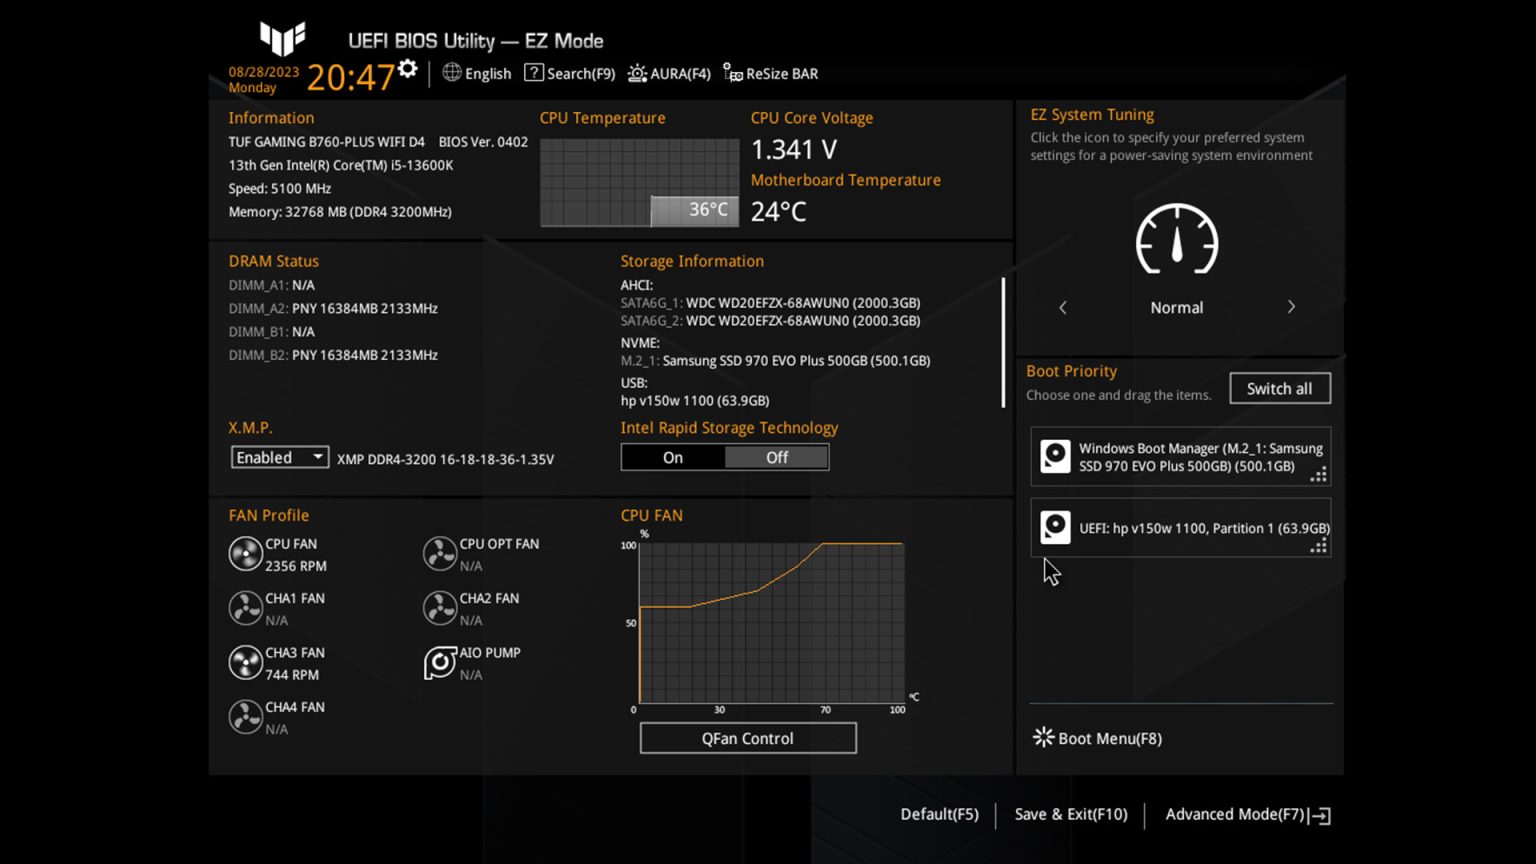Click the DIMM_B1: N/A entry
This screenshot has height=864, width=1536.
pyautogui.click(x=271, y=331)
